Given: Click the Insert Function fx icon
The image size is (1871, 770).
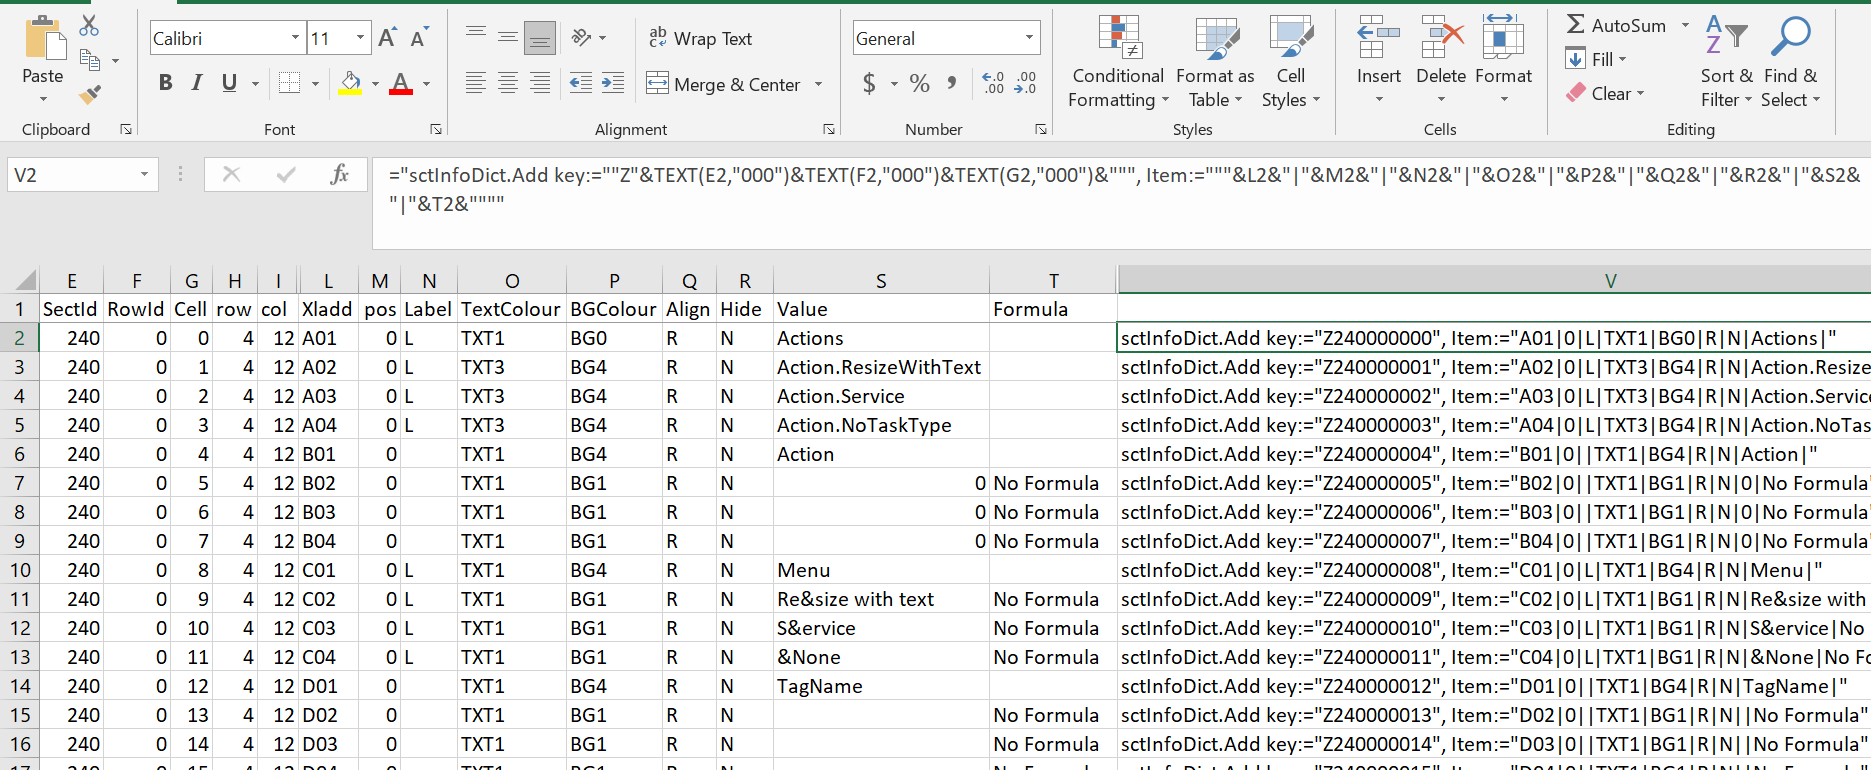Looking at the screenshot, I should [x=339, y=175].
